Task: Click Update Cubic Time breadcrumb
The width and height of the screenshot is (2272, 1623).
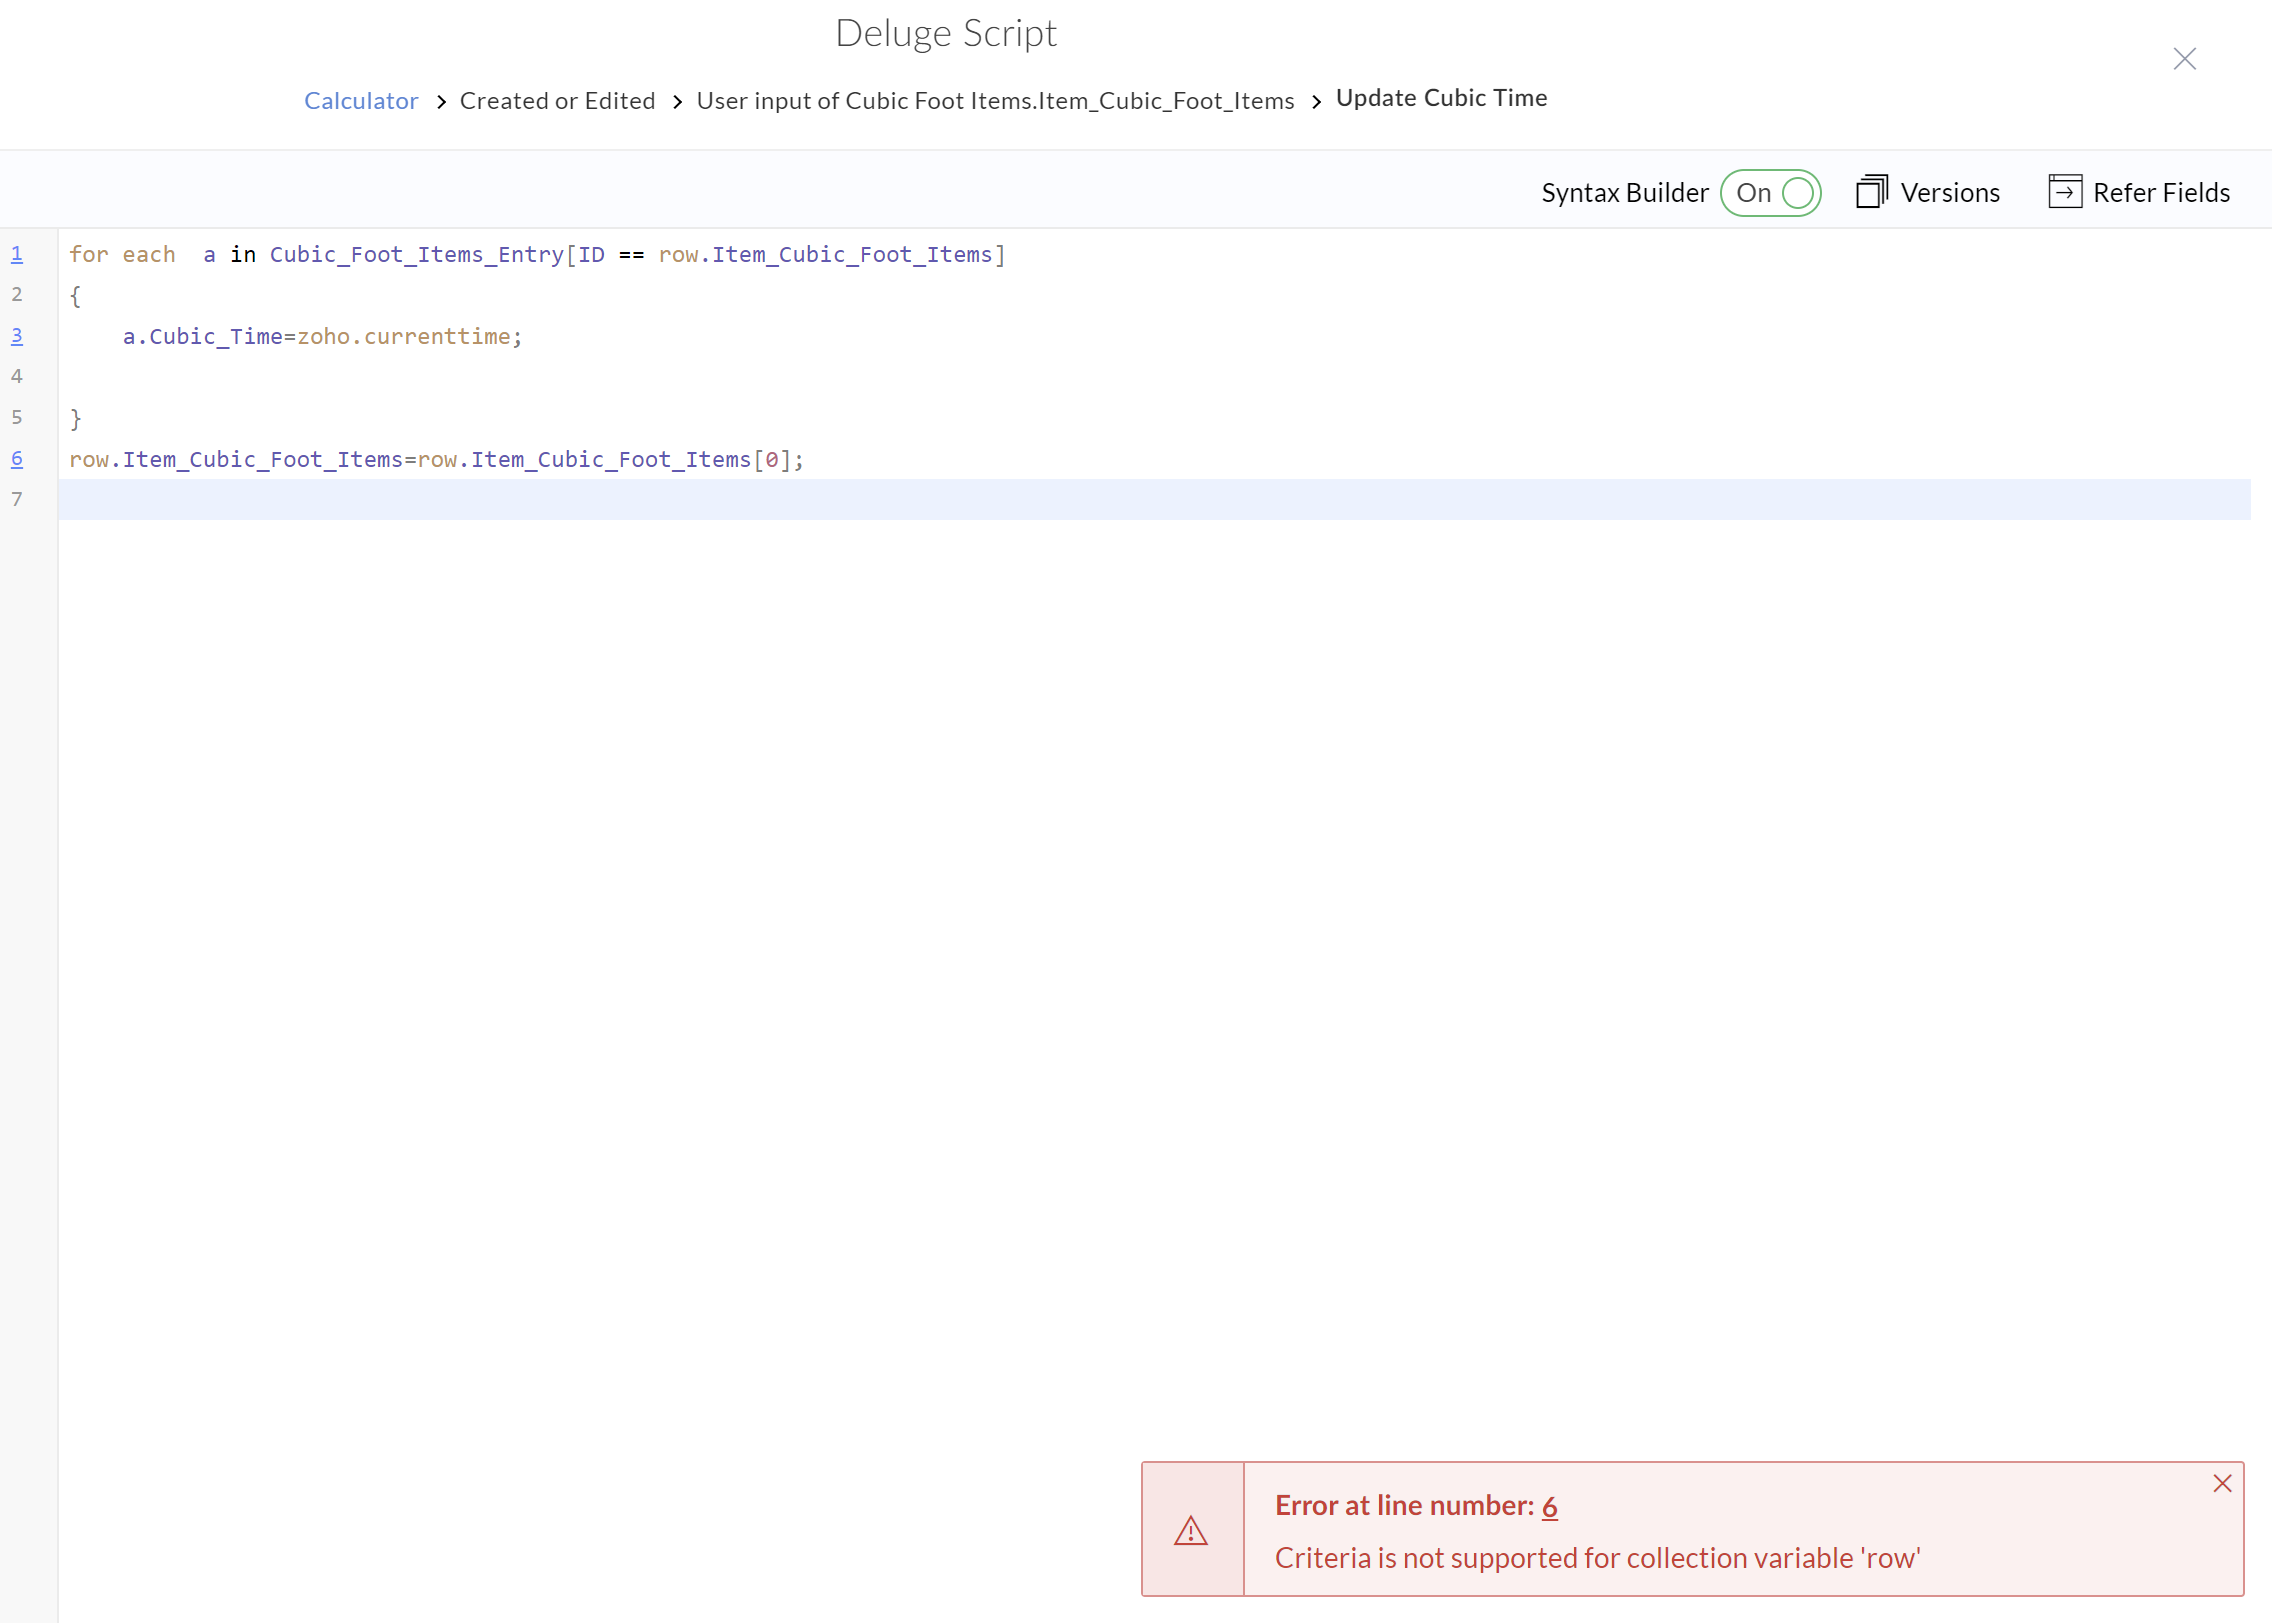Action: point(1441,98)
